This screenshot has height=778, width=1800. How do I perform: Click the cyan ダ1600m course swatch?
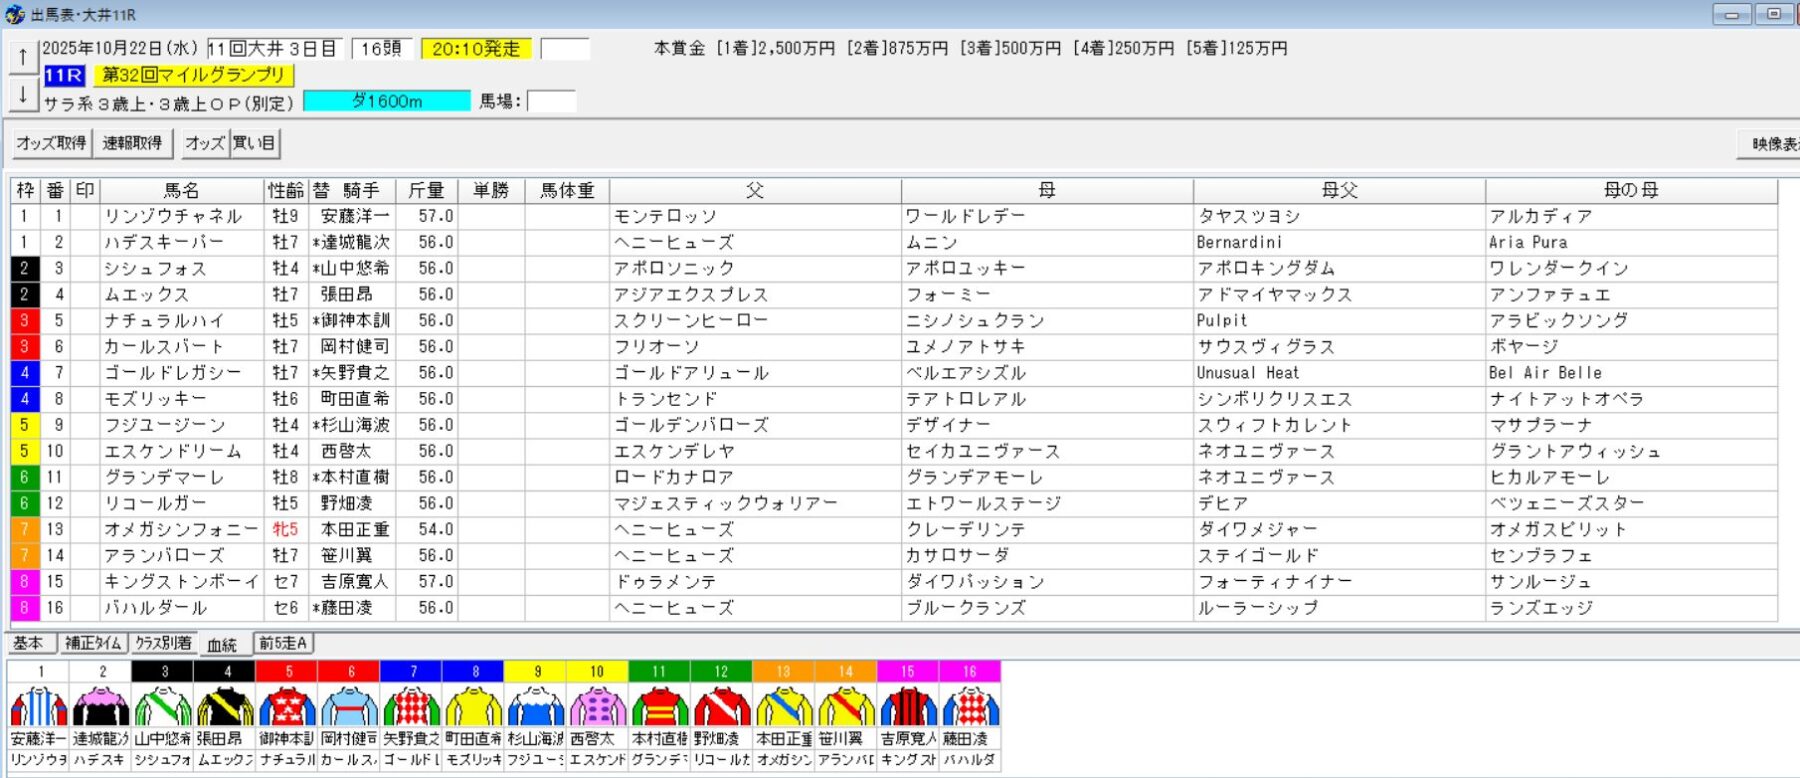[386, 101]
